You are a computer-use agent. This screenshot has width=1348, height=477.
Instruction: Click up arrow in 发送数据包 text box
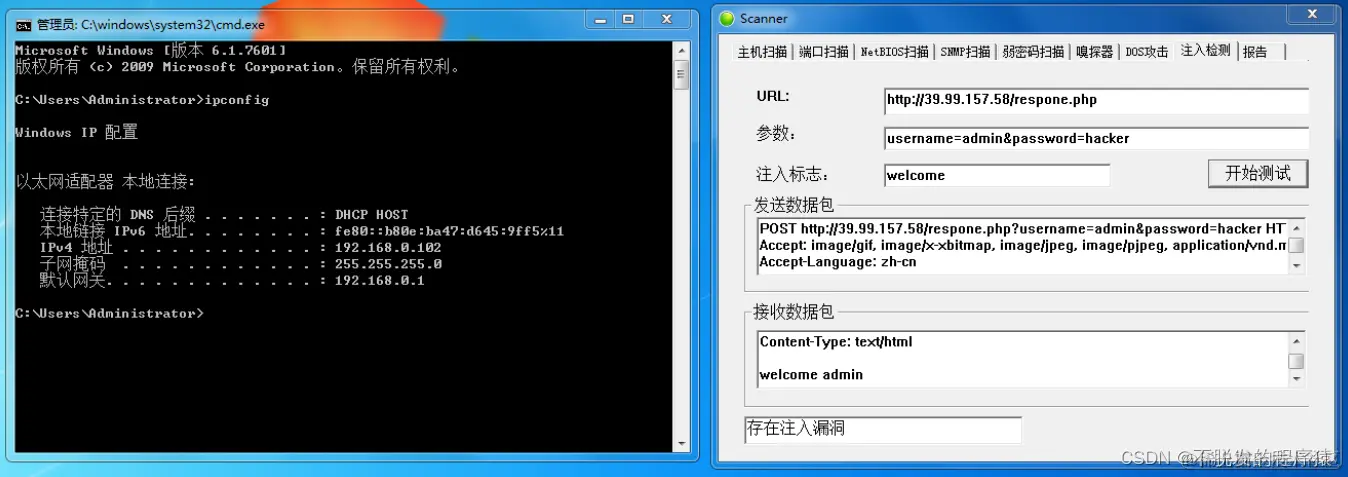1296,227
